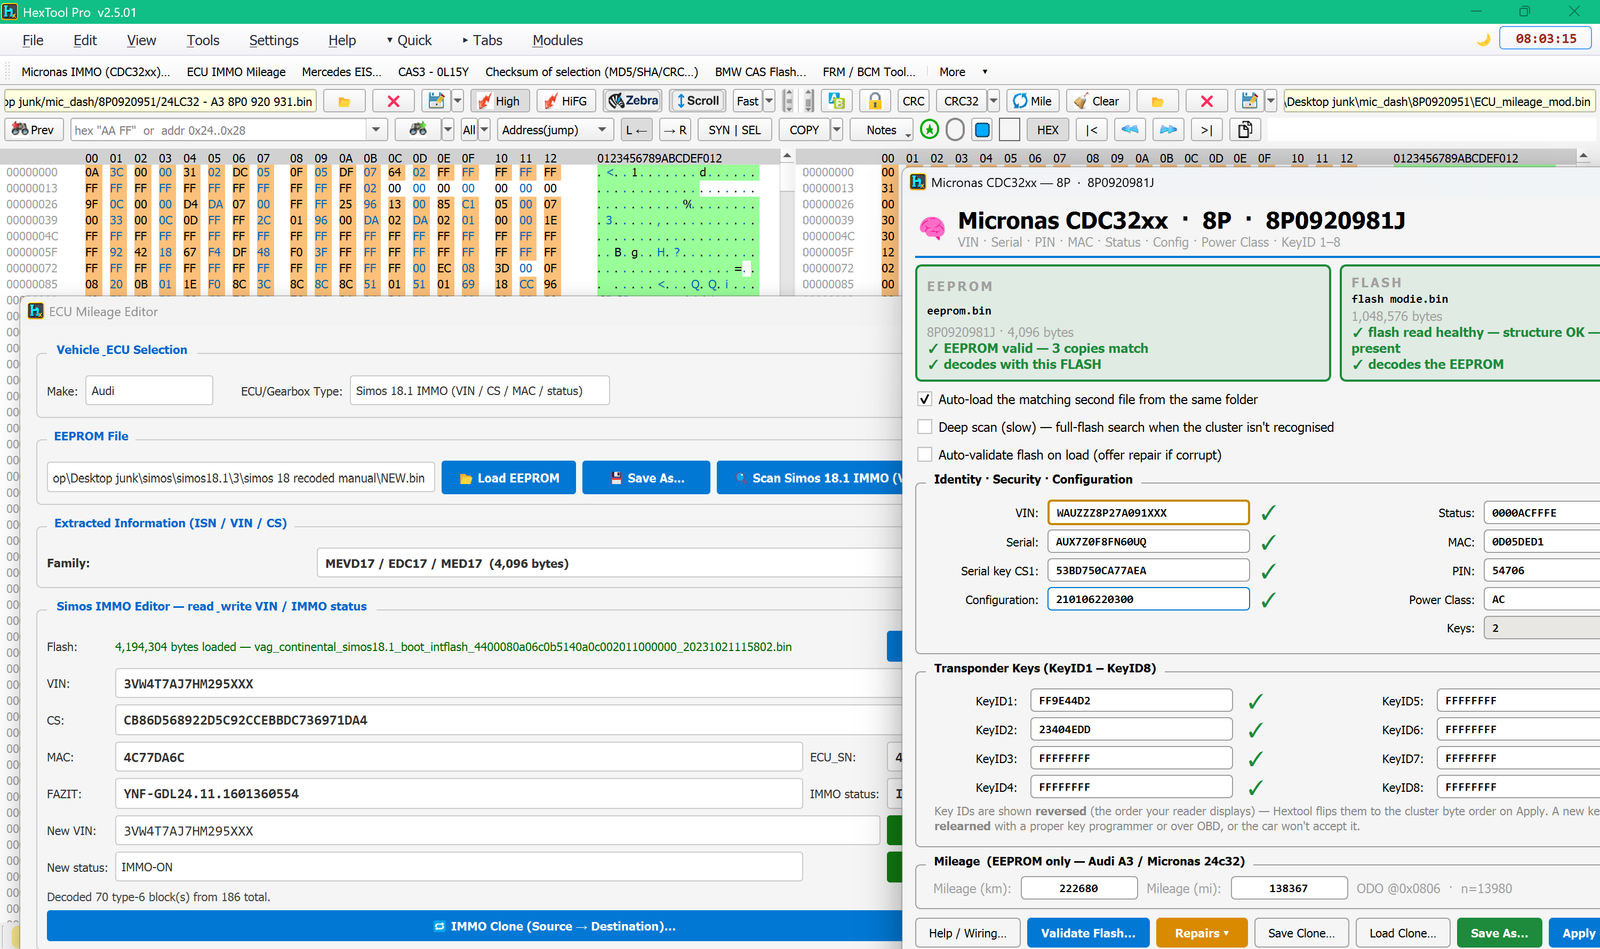Click Validate Flash button
Screen dimensions: 1600x949
point(1088,933)
